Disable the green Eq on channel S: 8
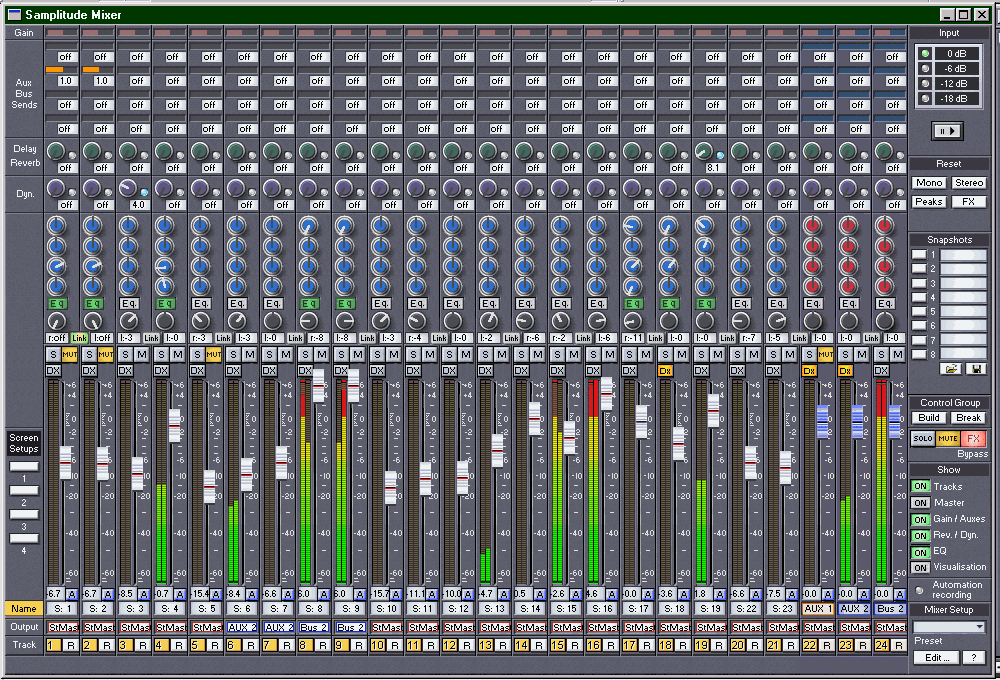Viewport: 1000px width, 680px height. click(x=309, y=304)
